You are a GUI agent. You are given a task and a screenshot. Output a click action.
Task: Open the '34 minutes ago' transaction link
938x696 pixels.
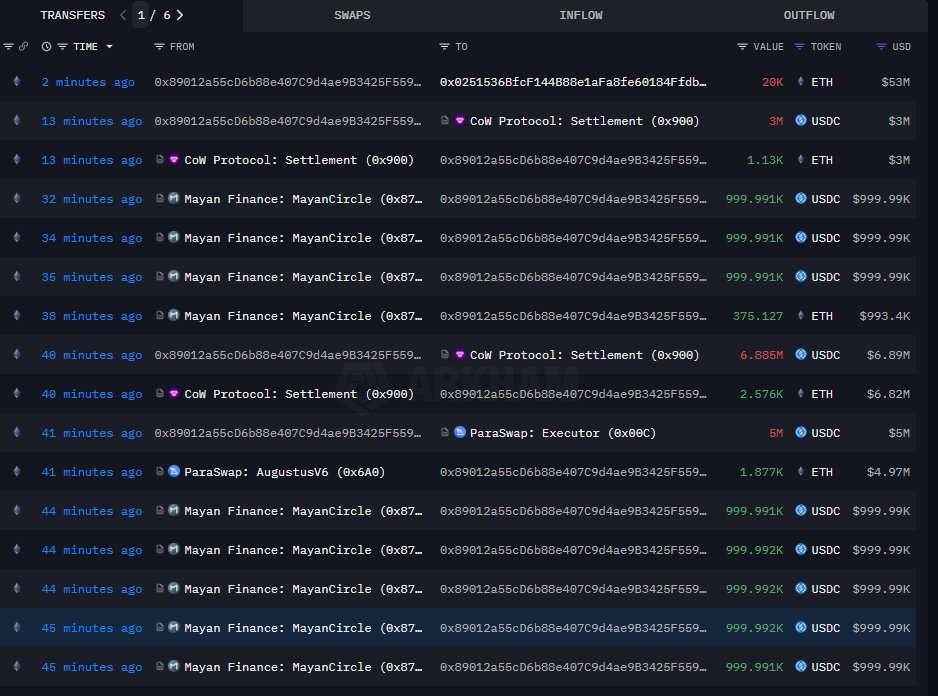click(x=92, y=238)
